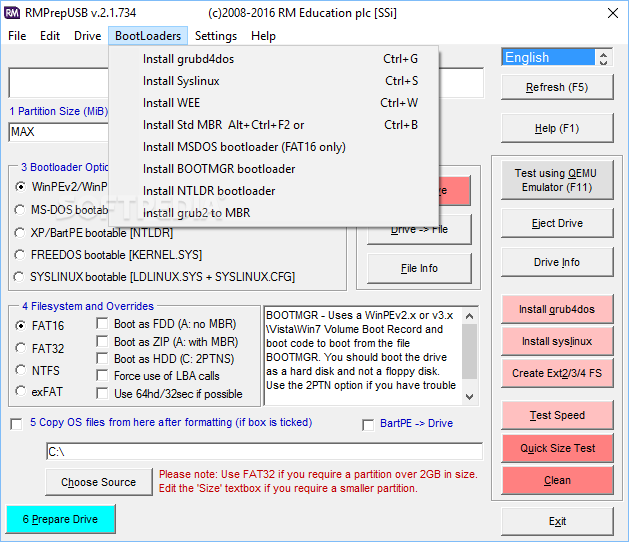Click pink Install grub4dos button
The image size is (629, 542).
[x=557, y=309]
